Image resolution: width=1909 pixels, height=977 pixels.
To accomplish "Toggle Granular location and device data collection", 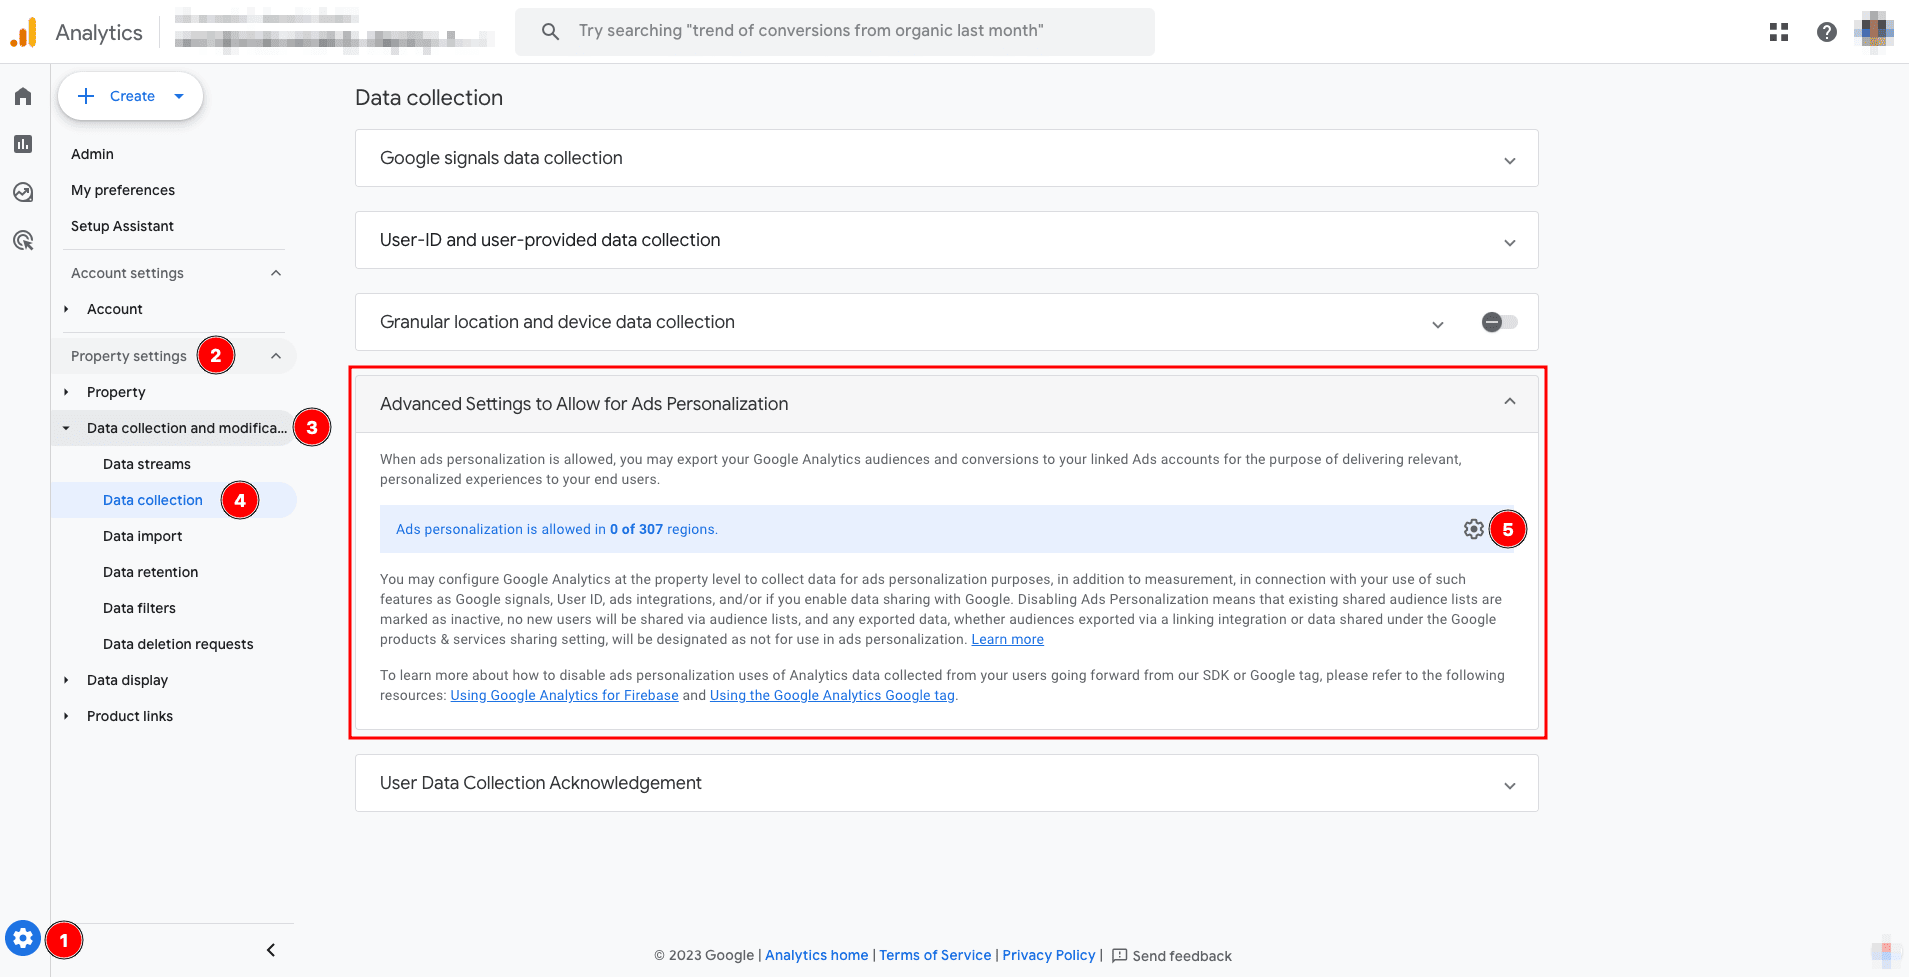I will pyautogui.click(x=1499, y=322).
